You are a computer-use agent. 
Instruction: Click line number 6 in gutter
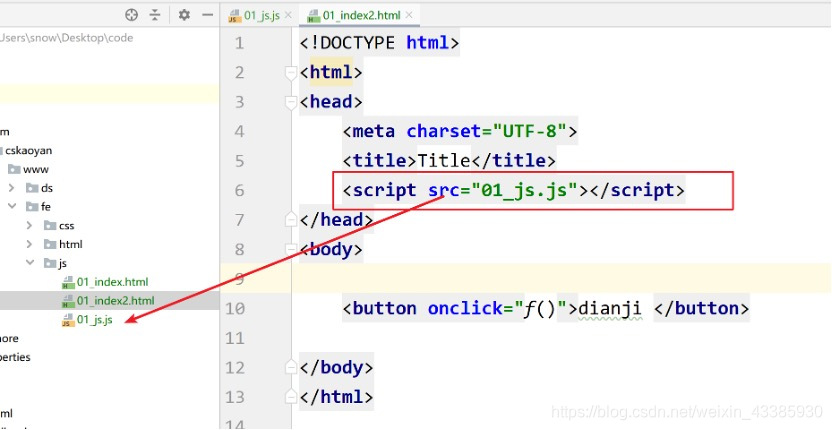[x=239, y=191]
